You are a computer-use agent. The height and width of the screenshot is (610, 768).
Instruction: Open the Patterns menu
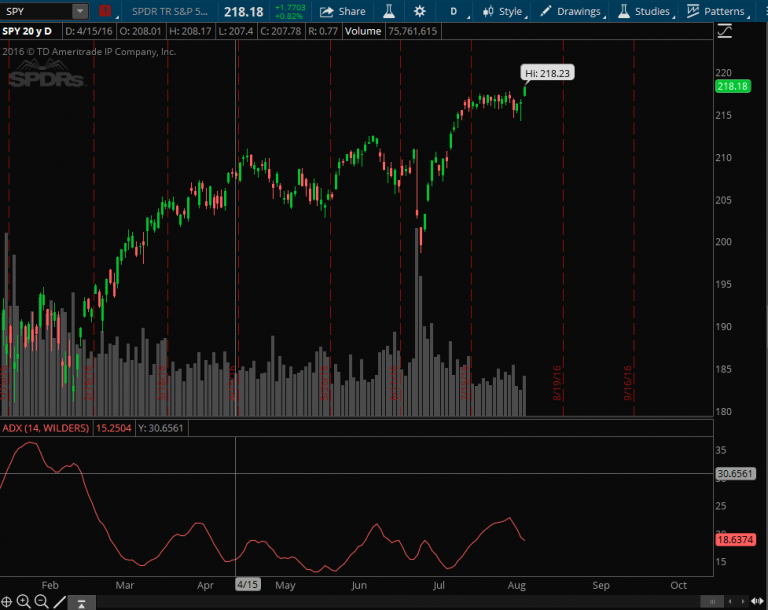pos(717,11)
